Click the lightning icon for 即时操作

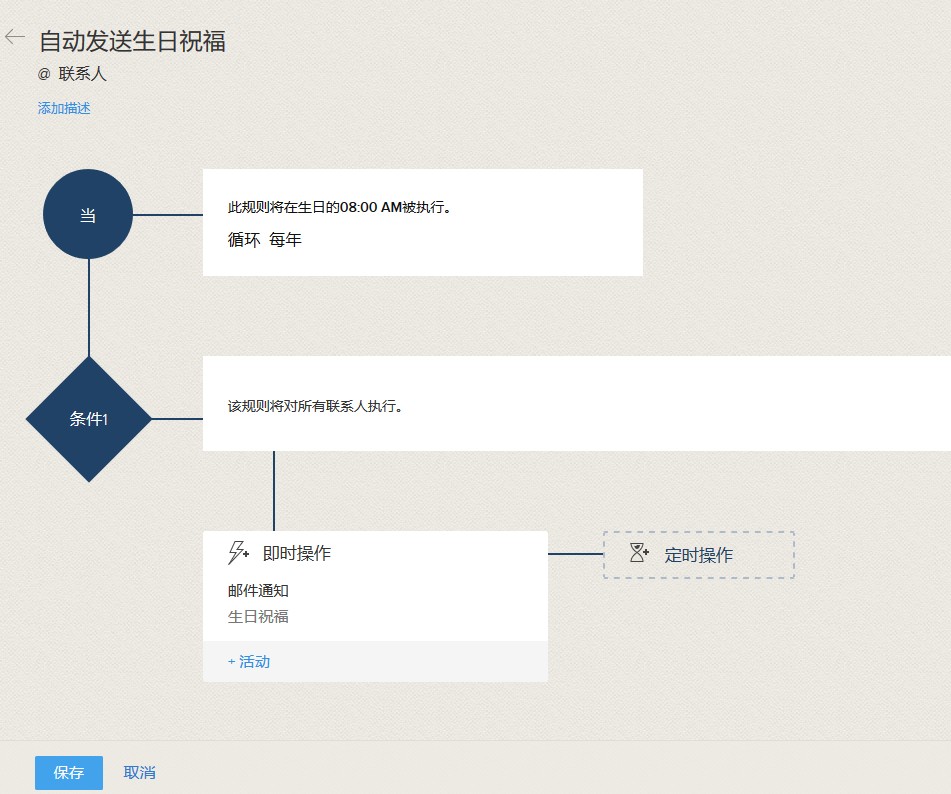click(239, 553)
